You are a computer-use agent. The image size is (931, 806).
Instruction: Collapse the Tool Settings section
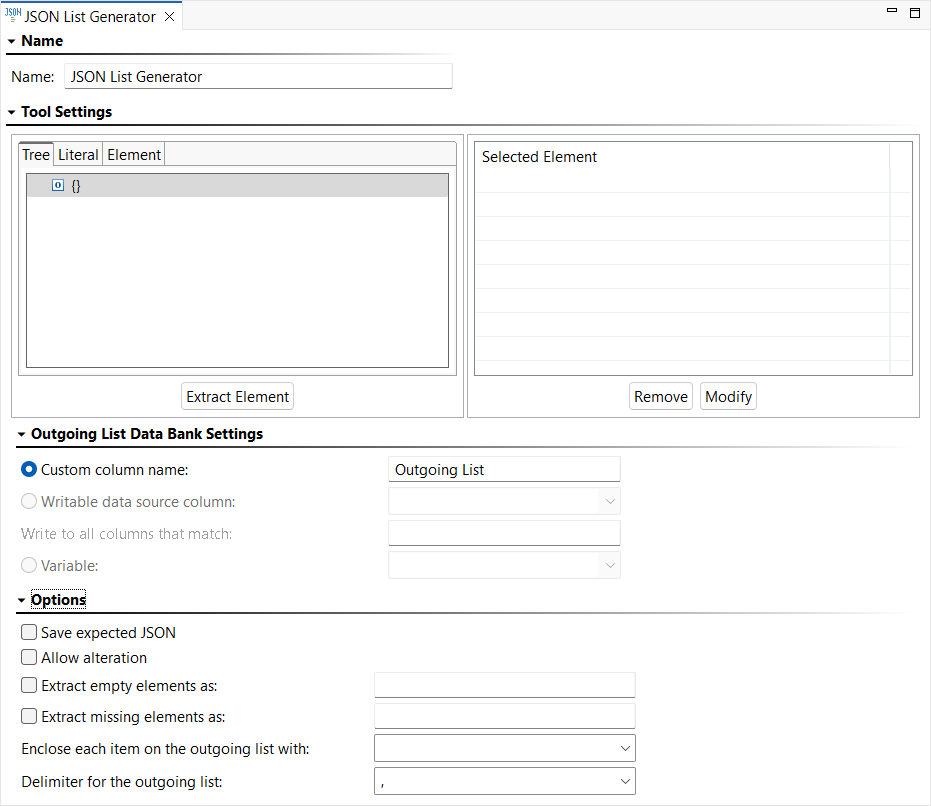11,112
